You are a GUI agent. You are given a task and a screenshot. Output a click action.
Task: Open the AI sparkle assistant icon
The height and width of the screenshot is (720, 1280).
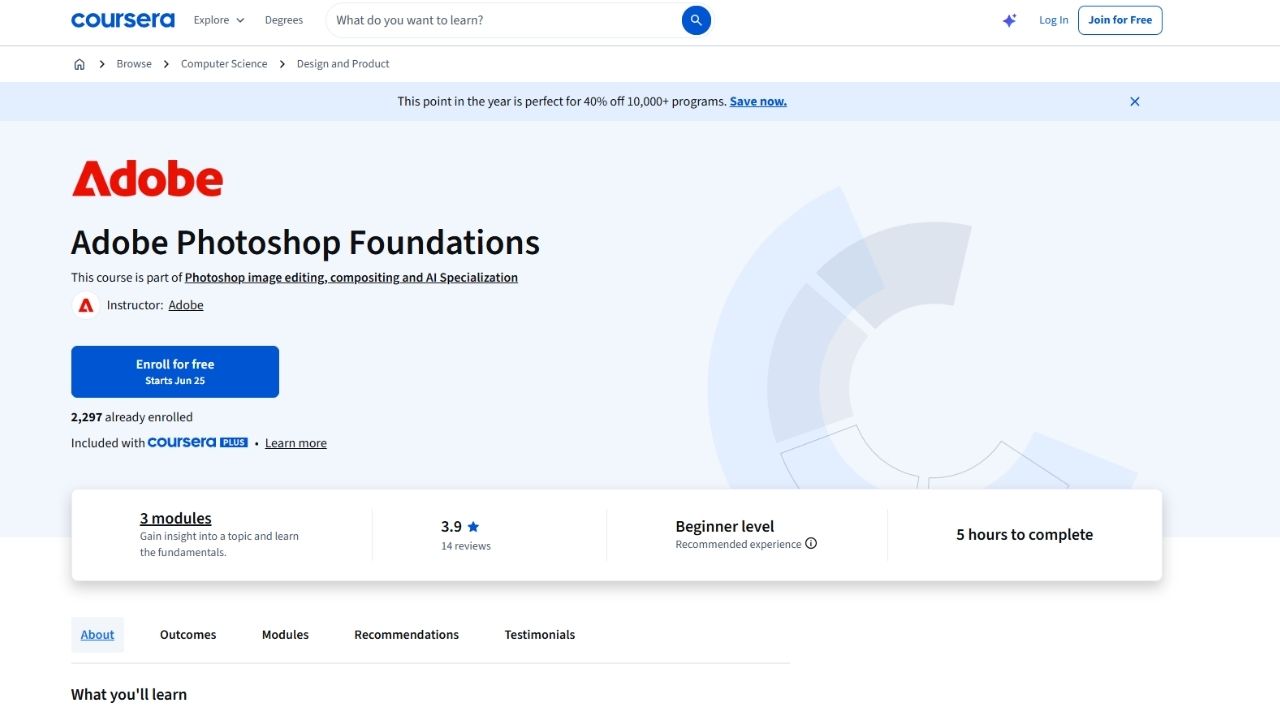1009,20
